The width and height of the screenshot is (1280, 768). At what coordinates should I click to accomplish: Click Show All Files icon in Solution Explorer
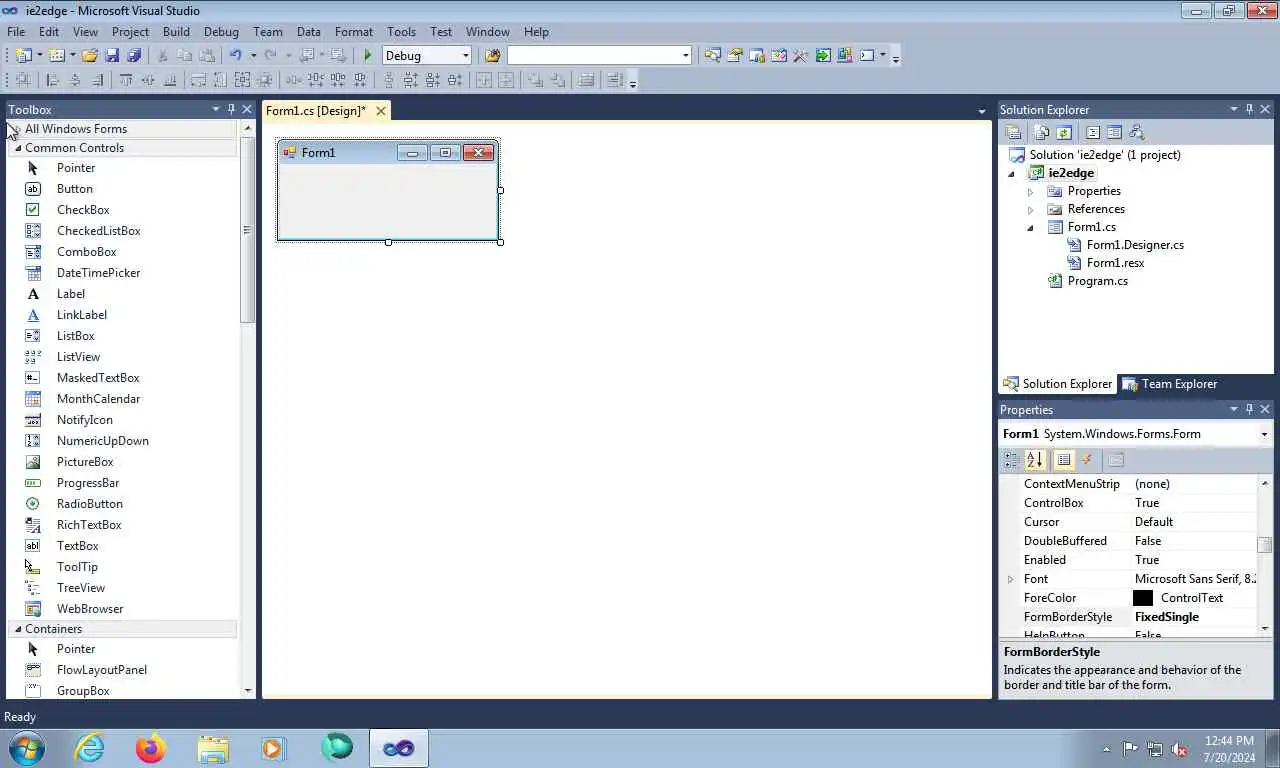[x=1042, y=132]
